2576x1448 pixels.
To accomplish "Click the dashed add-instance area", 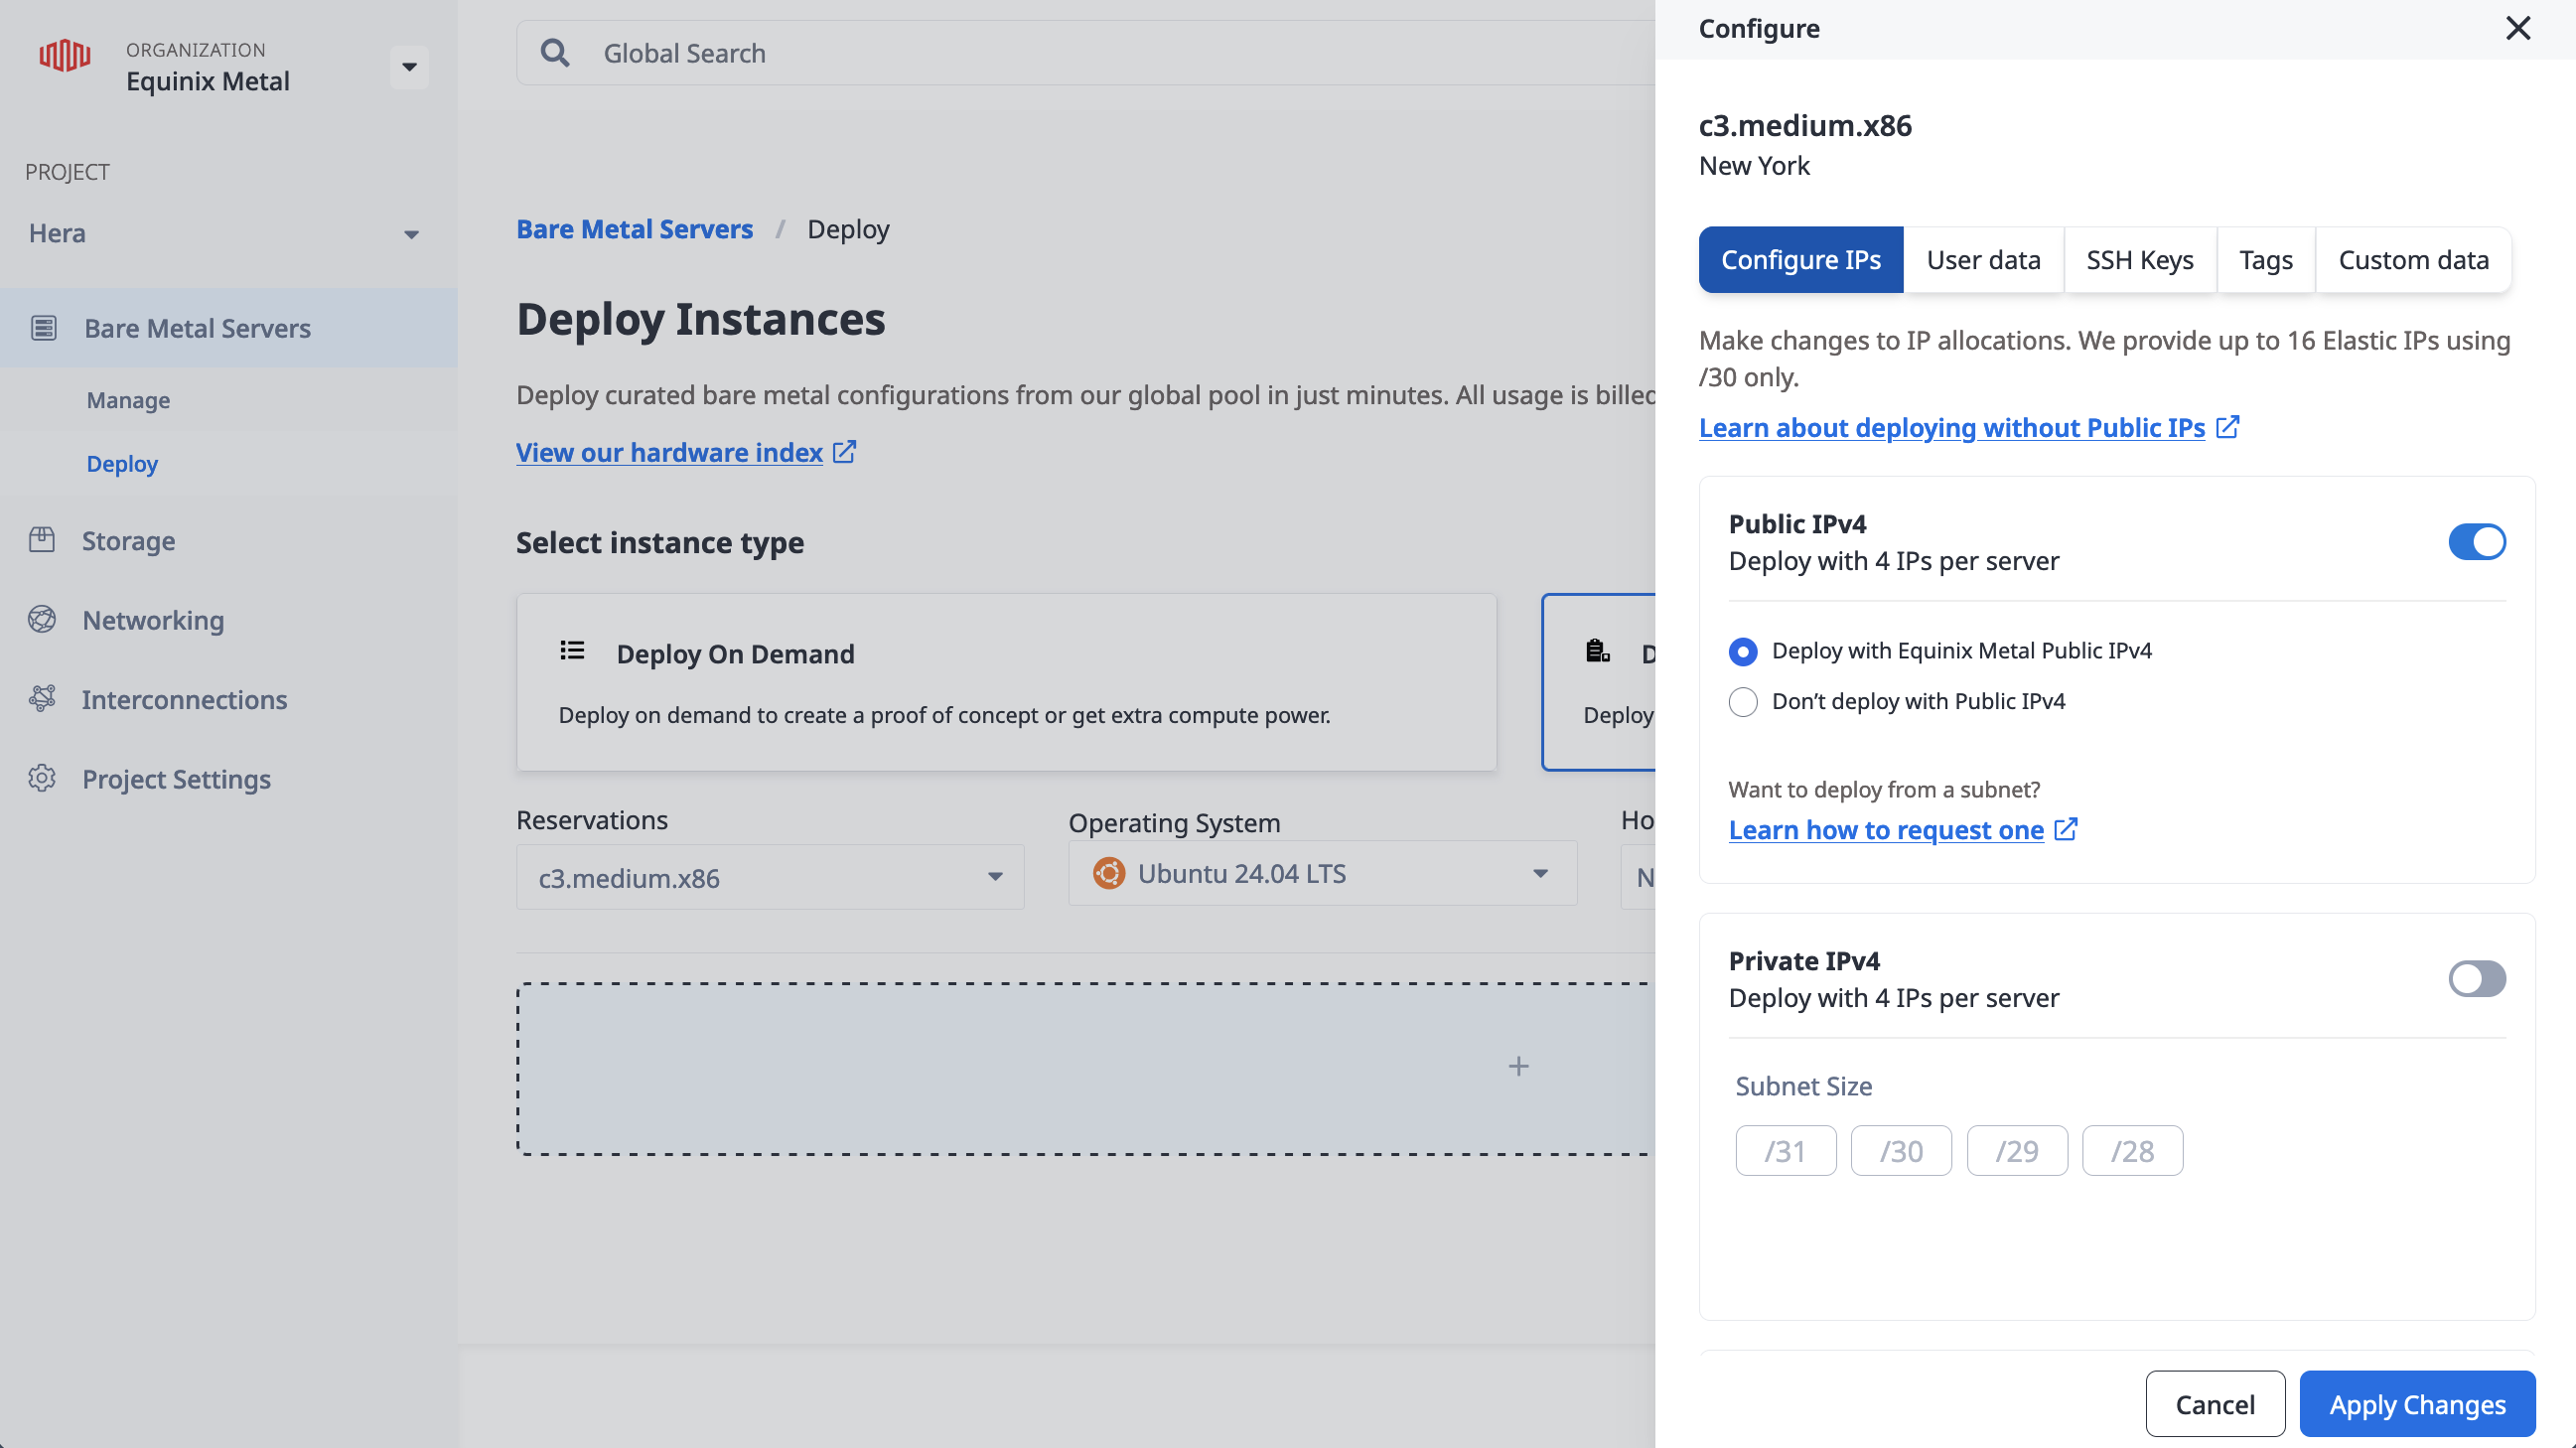I will pyautogui.click(x=1086, y=1068).
